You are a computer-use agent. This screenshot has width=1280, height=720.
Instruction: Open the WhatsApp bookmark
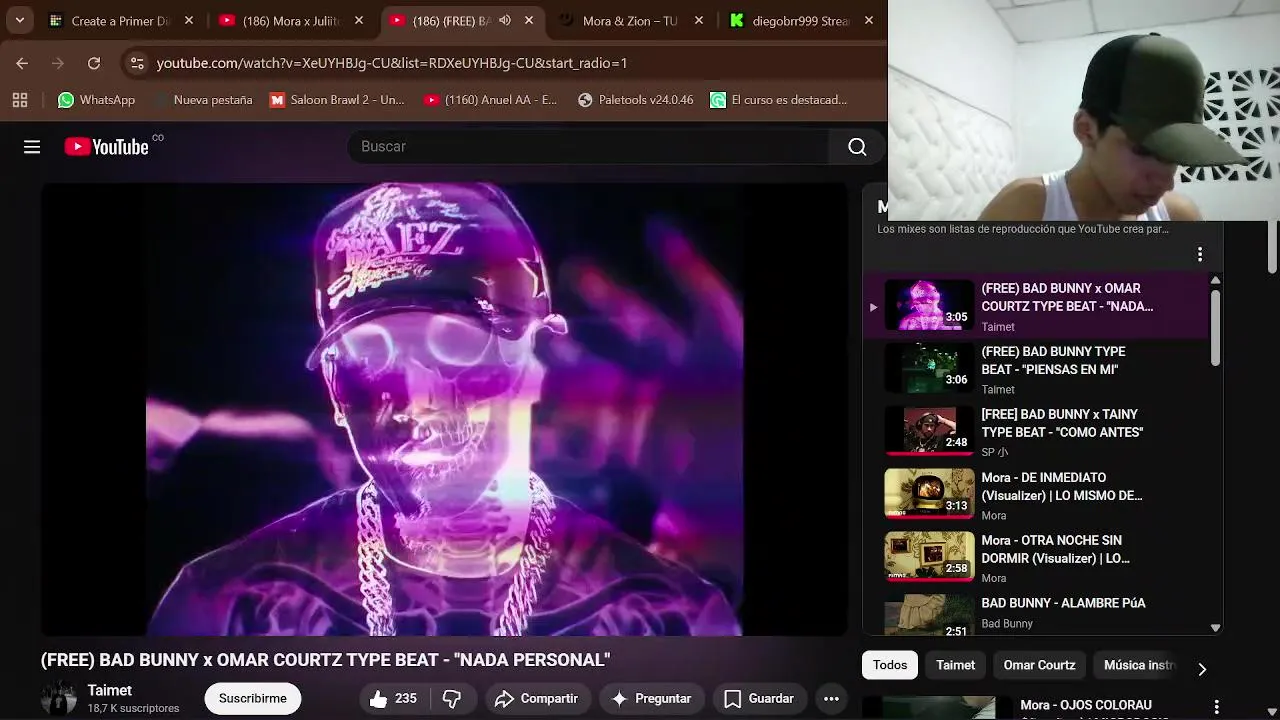96,100
